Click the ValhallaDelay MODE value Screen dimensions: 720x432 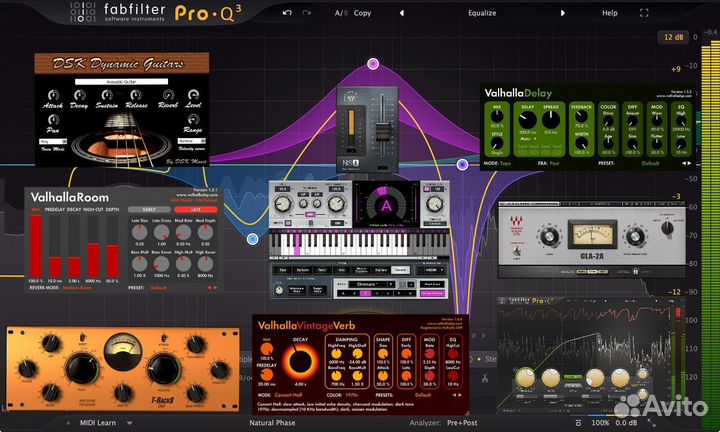tap(505, 163)
